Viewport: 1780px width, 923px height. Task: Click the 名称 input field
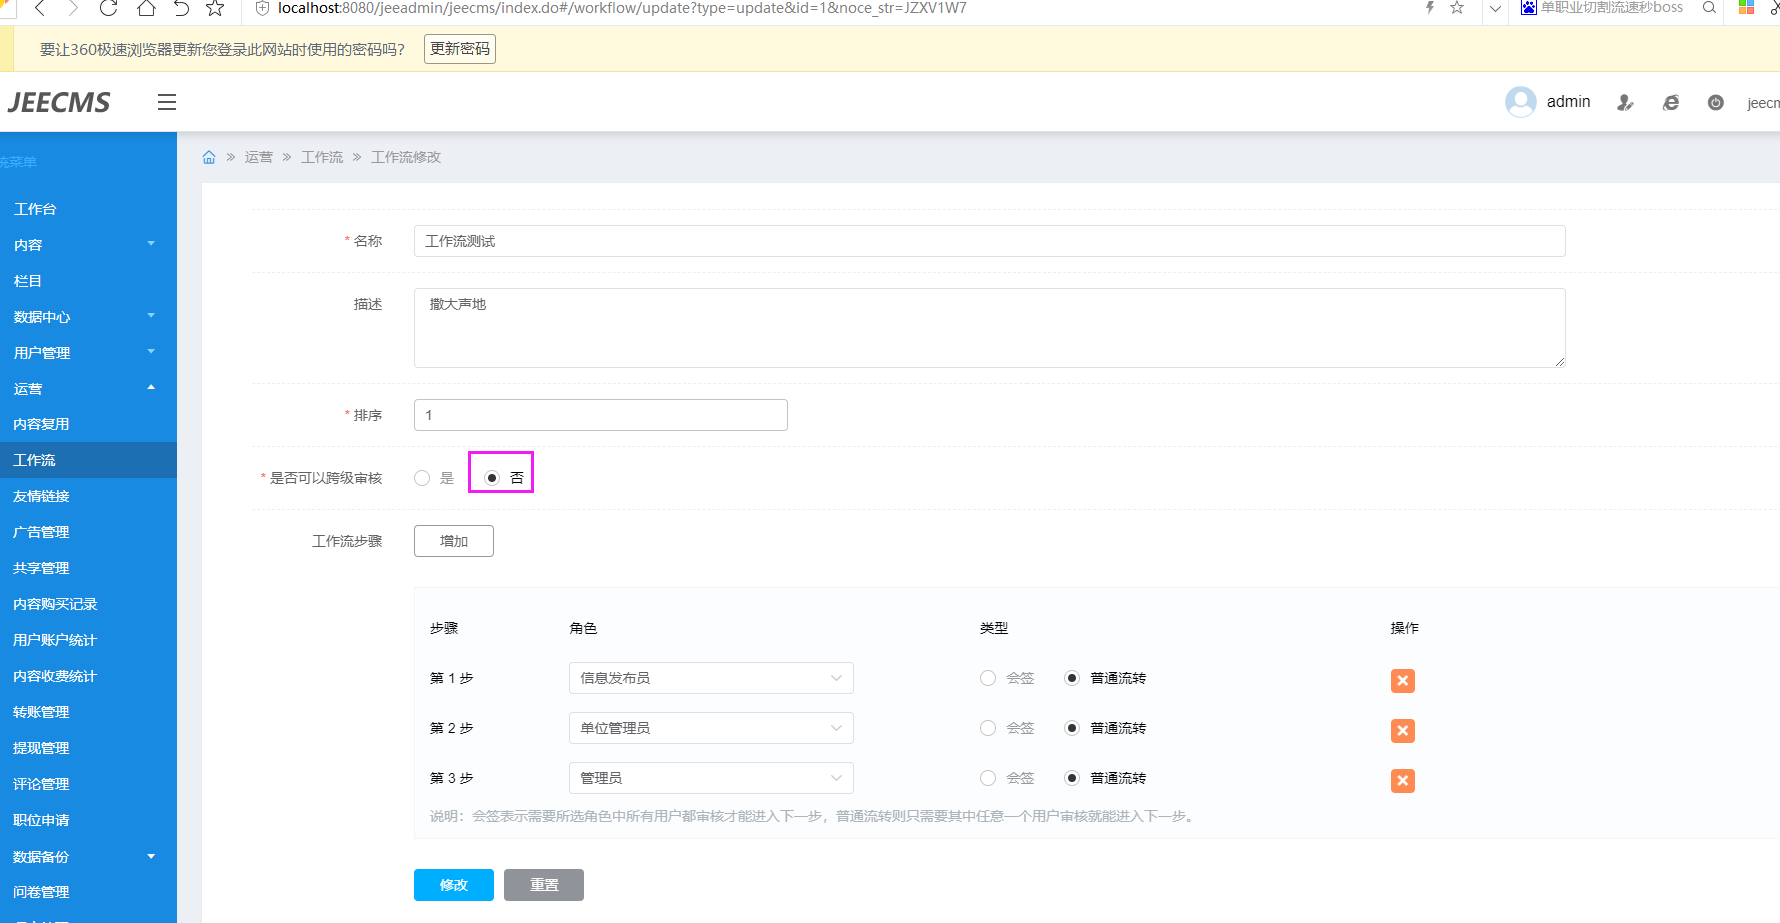coord(990,241)
